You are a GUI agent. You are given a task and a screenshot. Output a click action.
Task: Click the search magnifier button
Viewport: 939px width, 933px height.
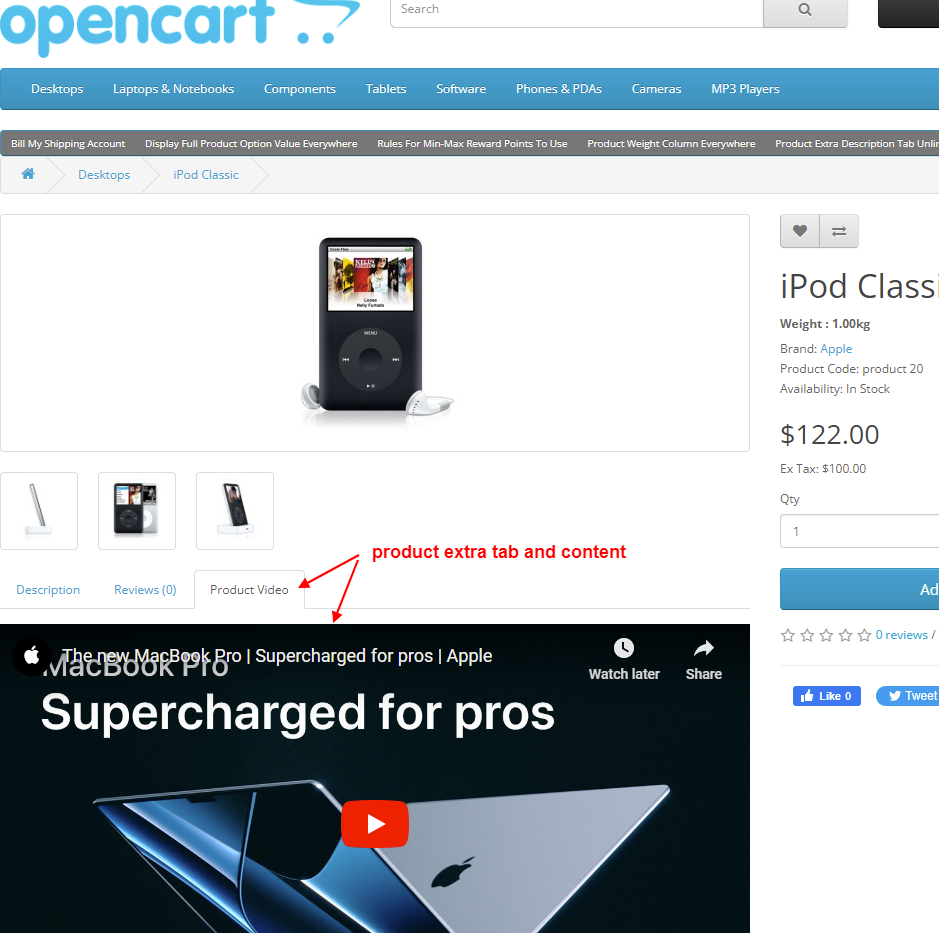pos(805,11)
